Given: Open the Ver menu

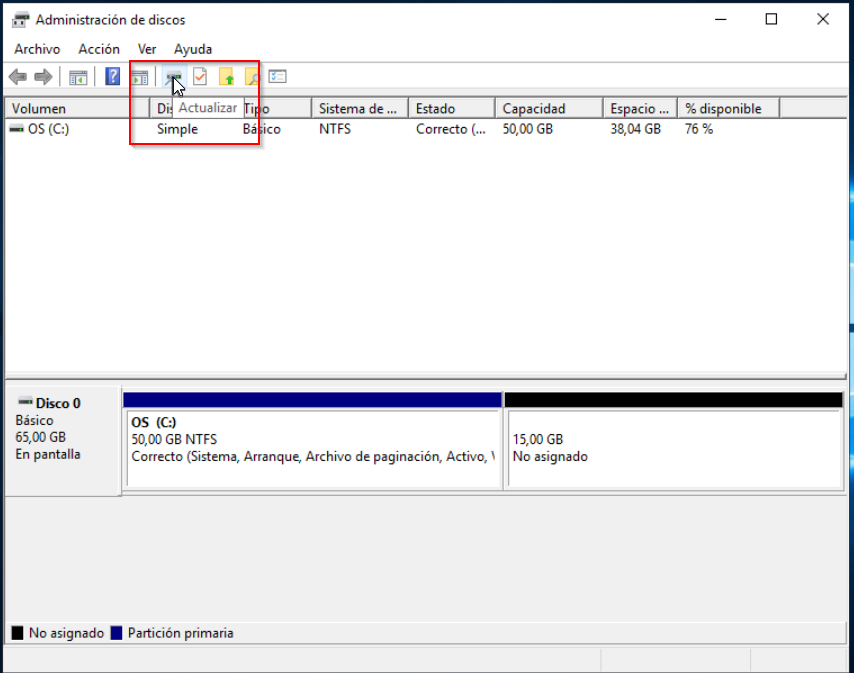Looking at the screenshot, I should tap(147, 49).
